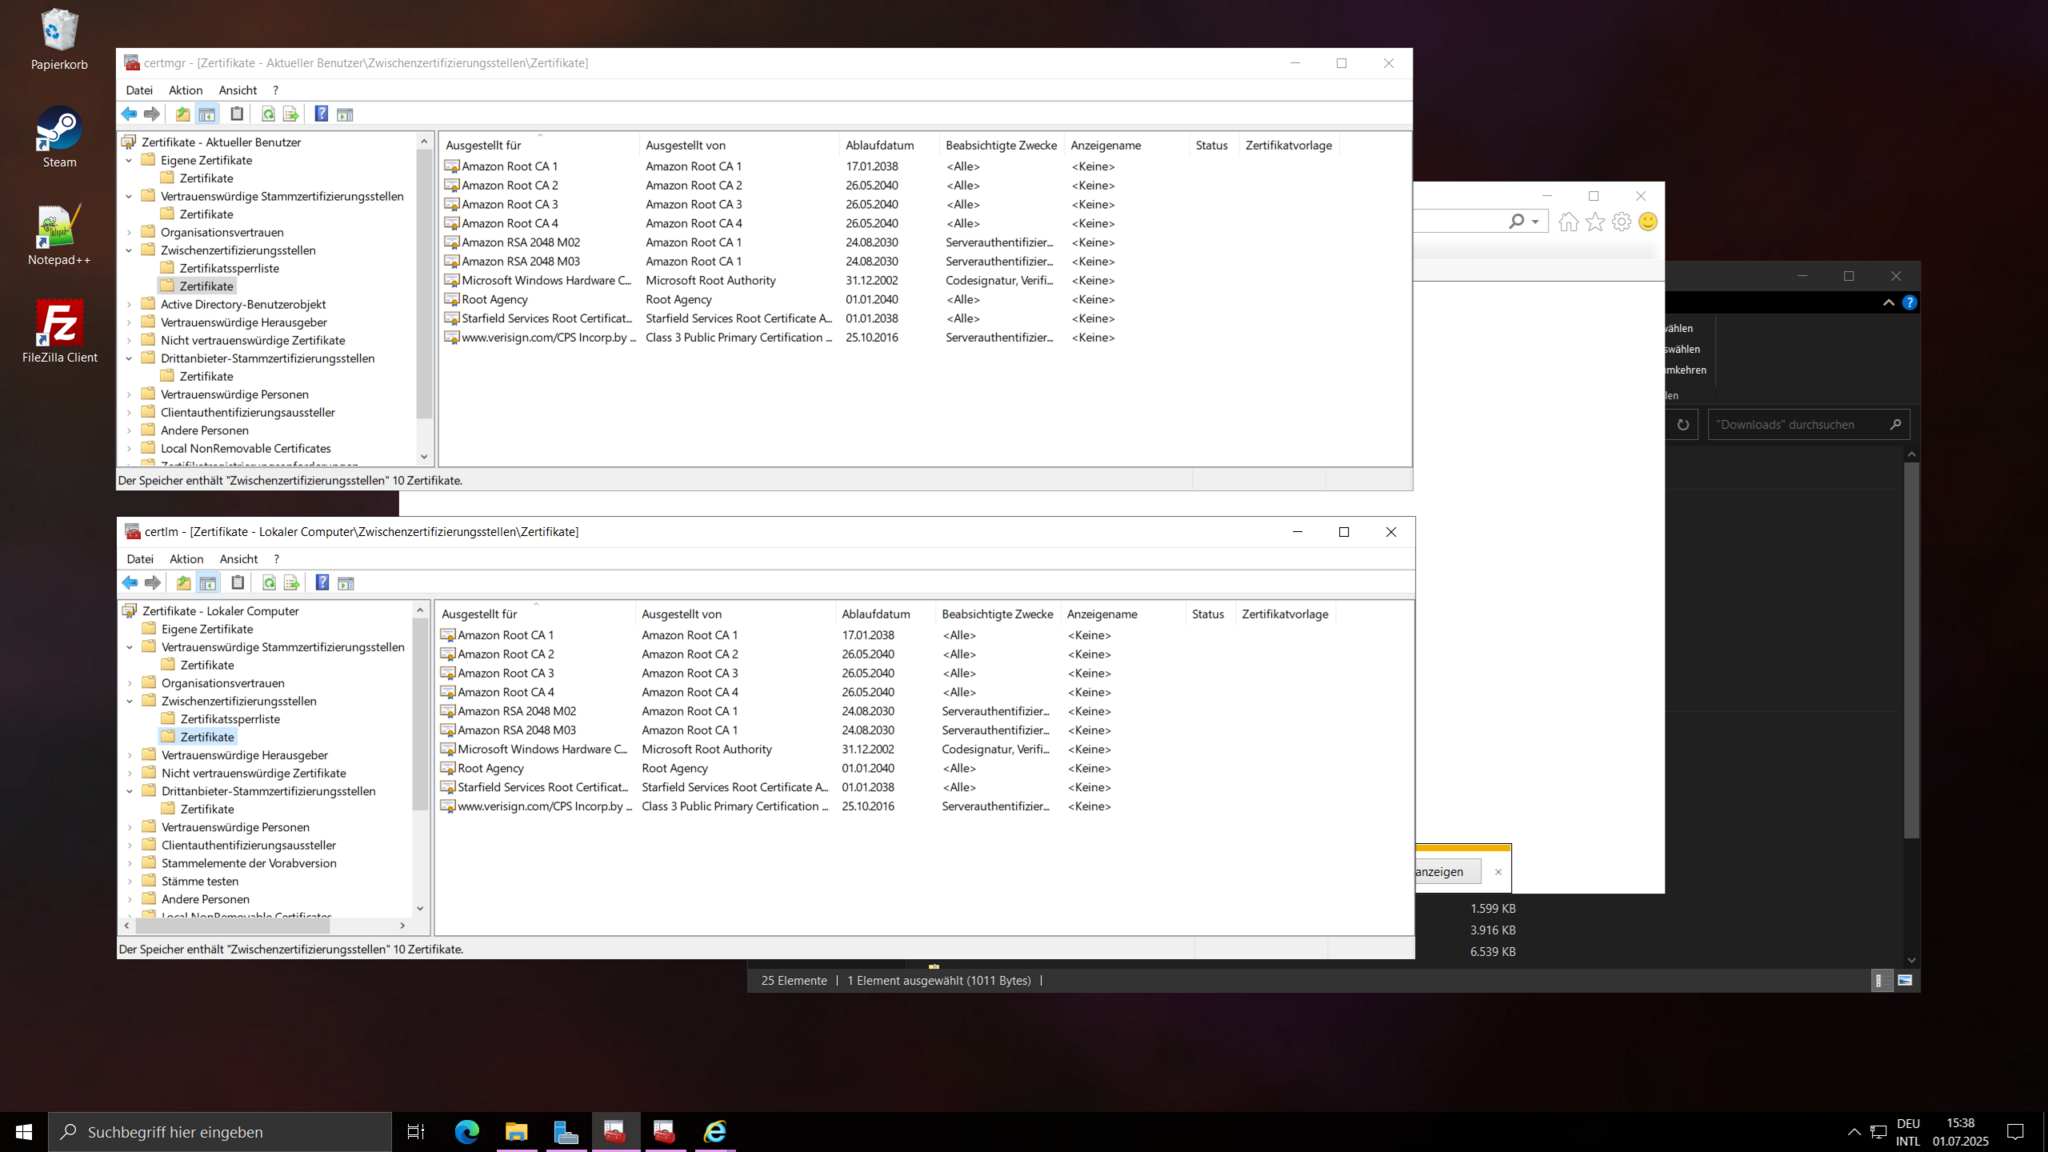
Task: Expand Active Directory-Benutzerobjekt tree node
Action: click(x=129, y=304)
